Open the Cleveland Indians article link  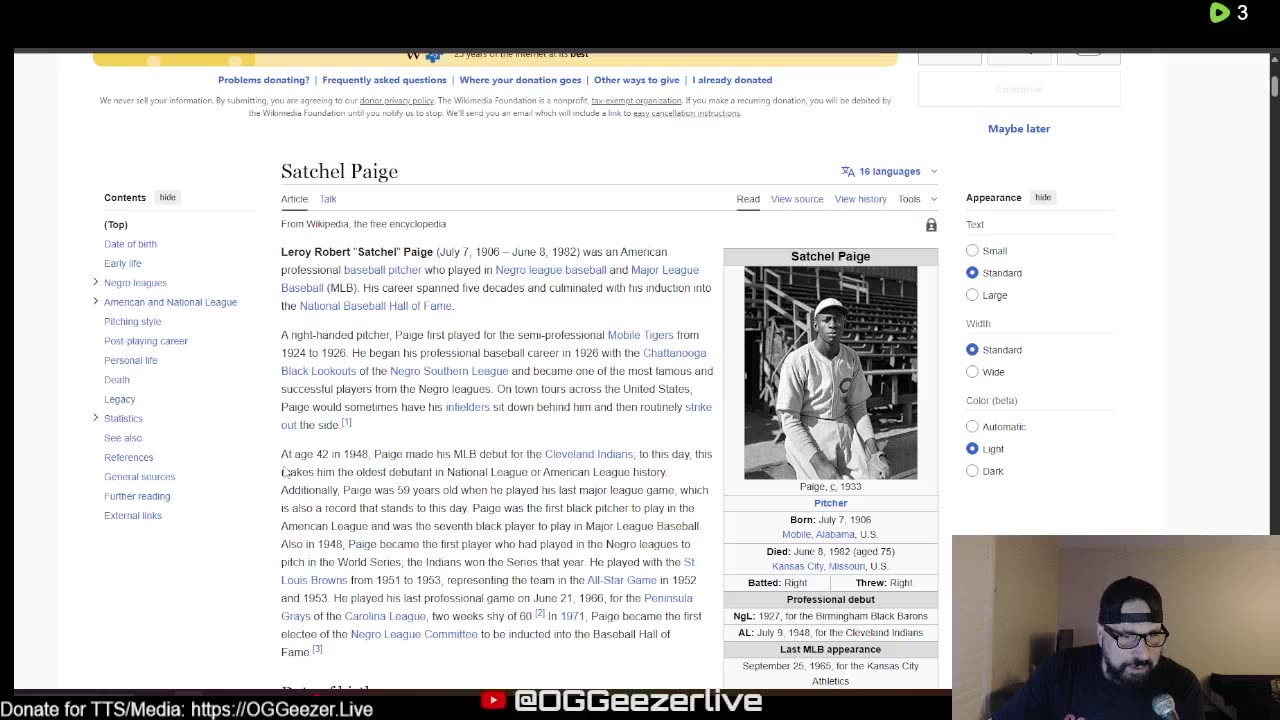click(589, 454)
